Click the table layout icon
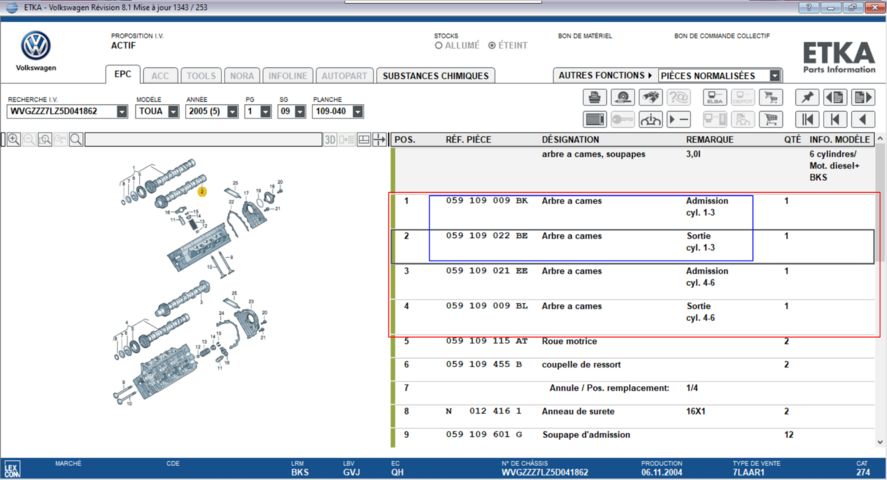Viewport: 887px width, 480px height. pyautogui.click(x=364, y=140)
